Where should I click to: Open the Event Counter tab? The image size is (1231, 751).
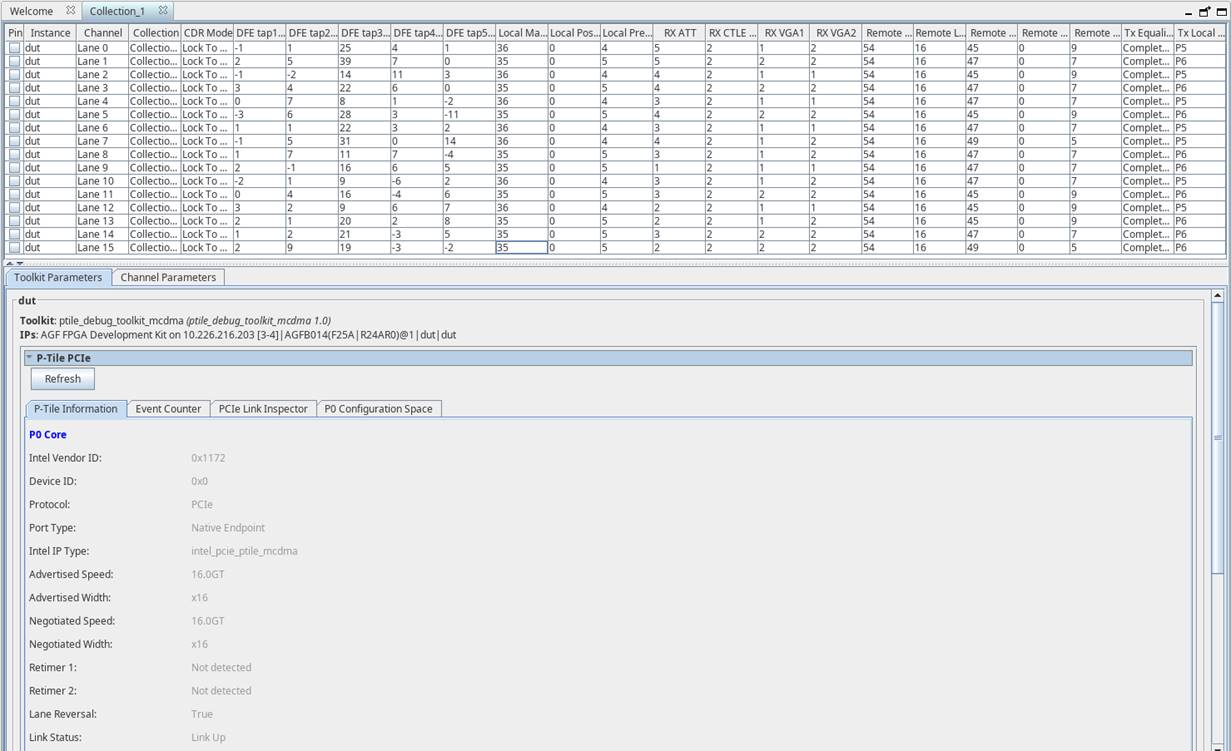pyautogui.click(x=168, y=409)
